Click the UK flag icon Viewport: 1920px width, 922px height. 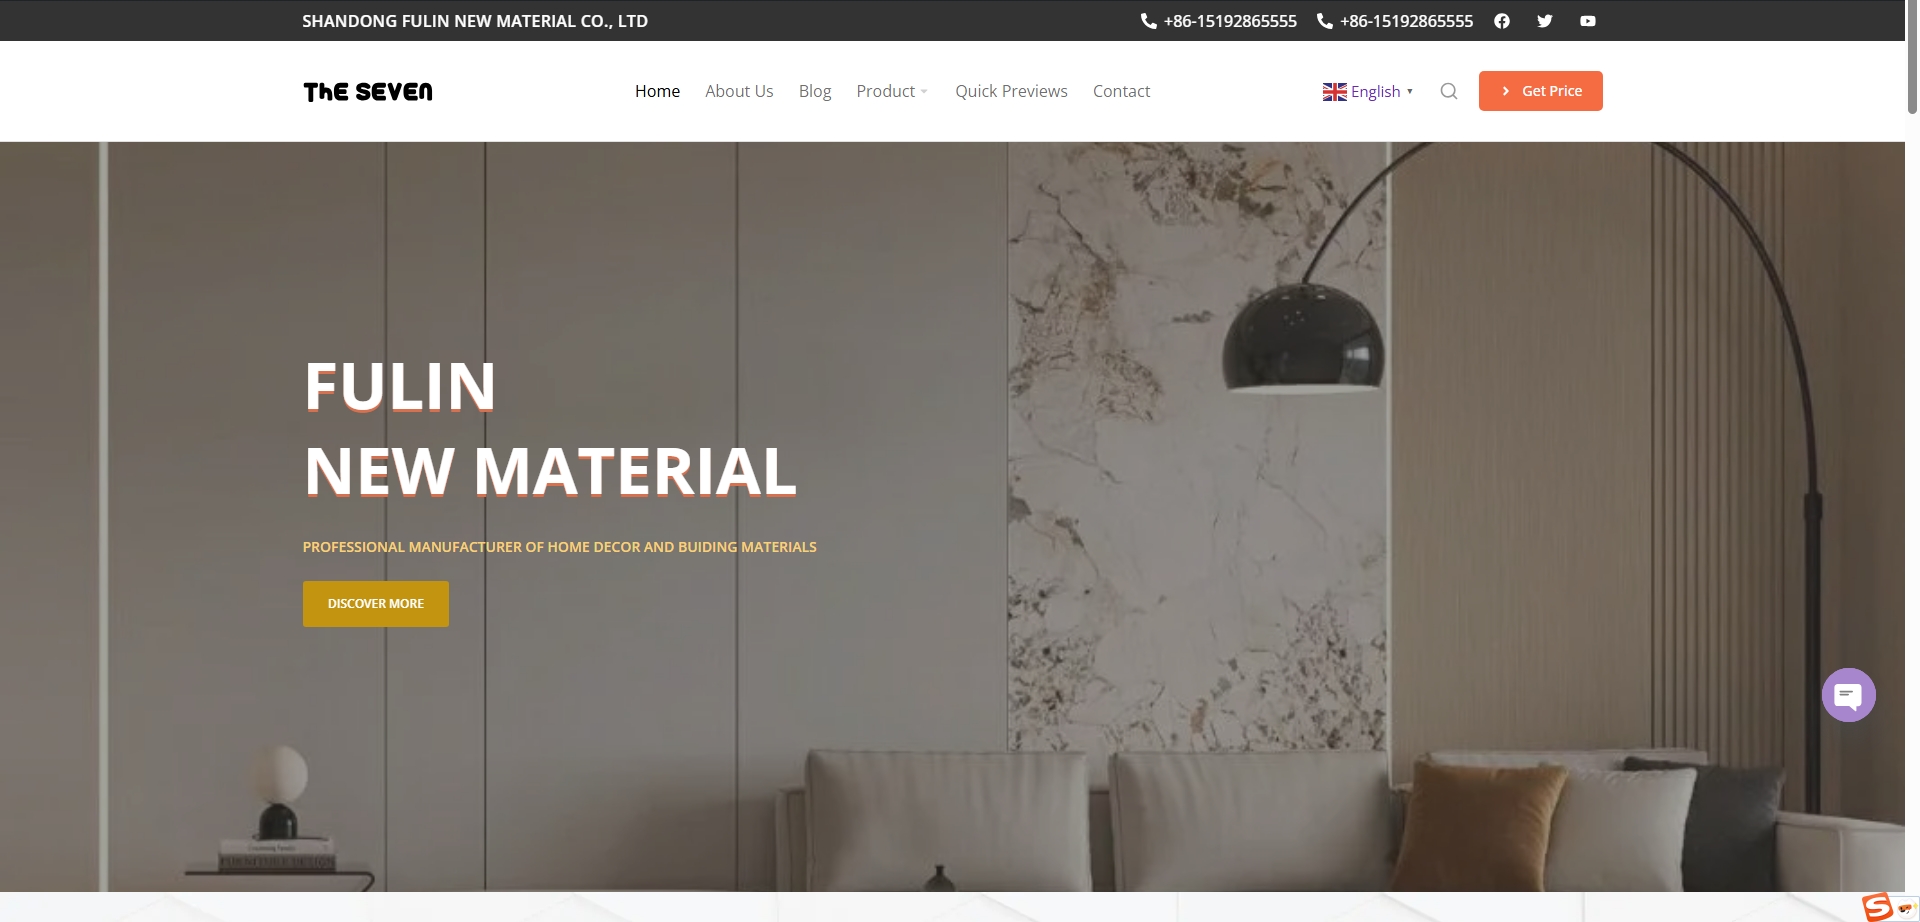tap(1334, 92)
